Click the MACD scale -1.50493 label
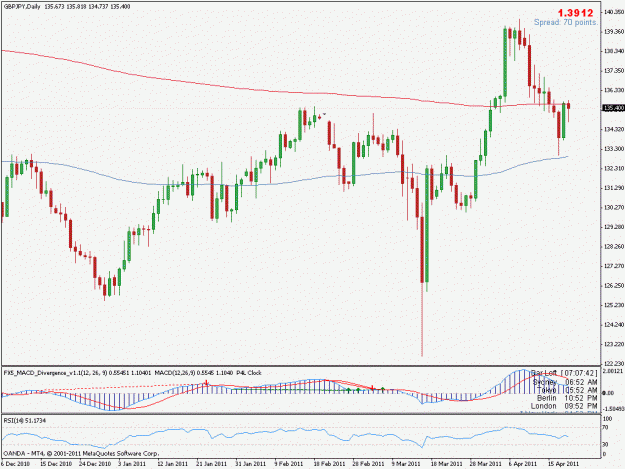625x469 pixels. (614, 409)
